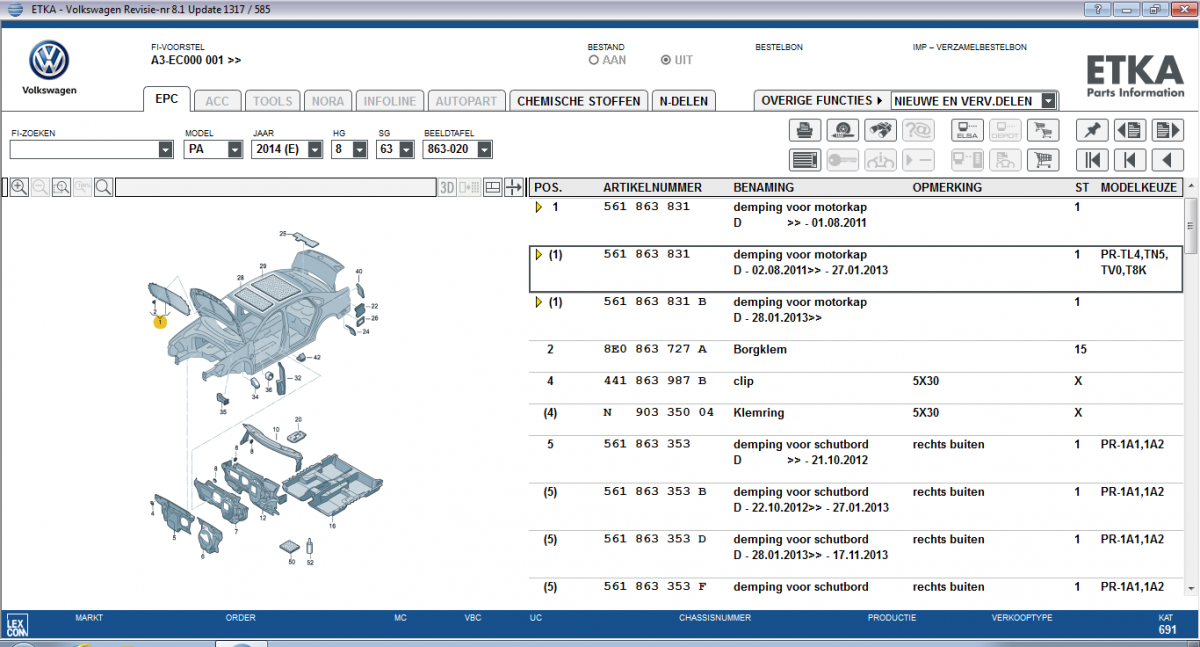Click the printer icon button
This screenshot has height=647, width=1200.
(x=805, y=130)
